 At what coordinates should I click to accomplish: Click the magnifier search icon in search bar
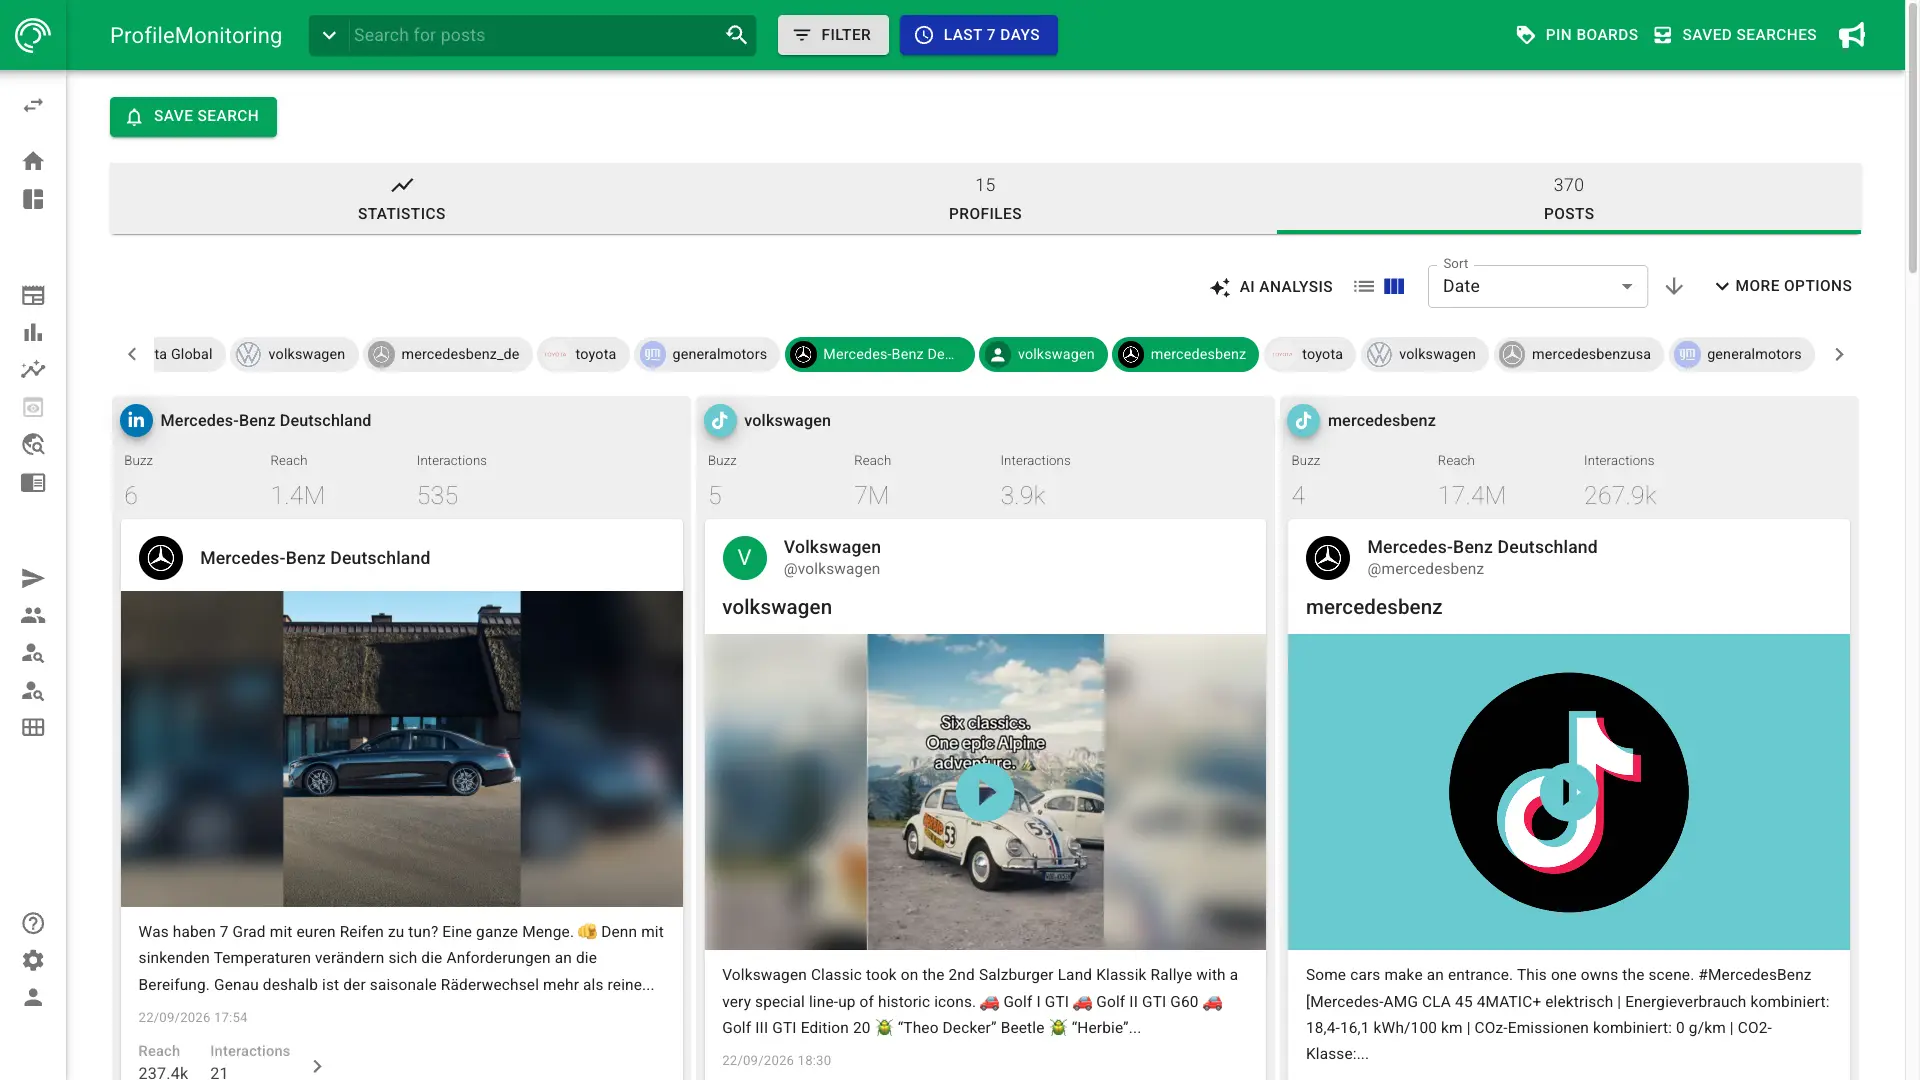[x=736, y=35]
